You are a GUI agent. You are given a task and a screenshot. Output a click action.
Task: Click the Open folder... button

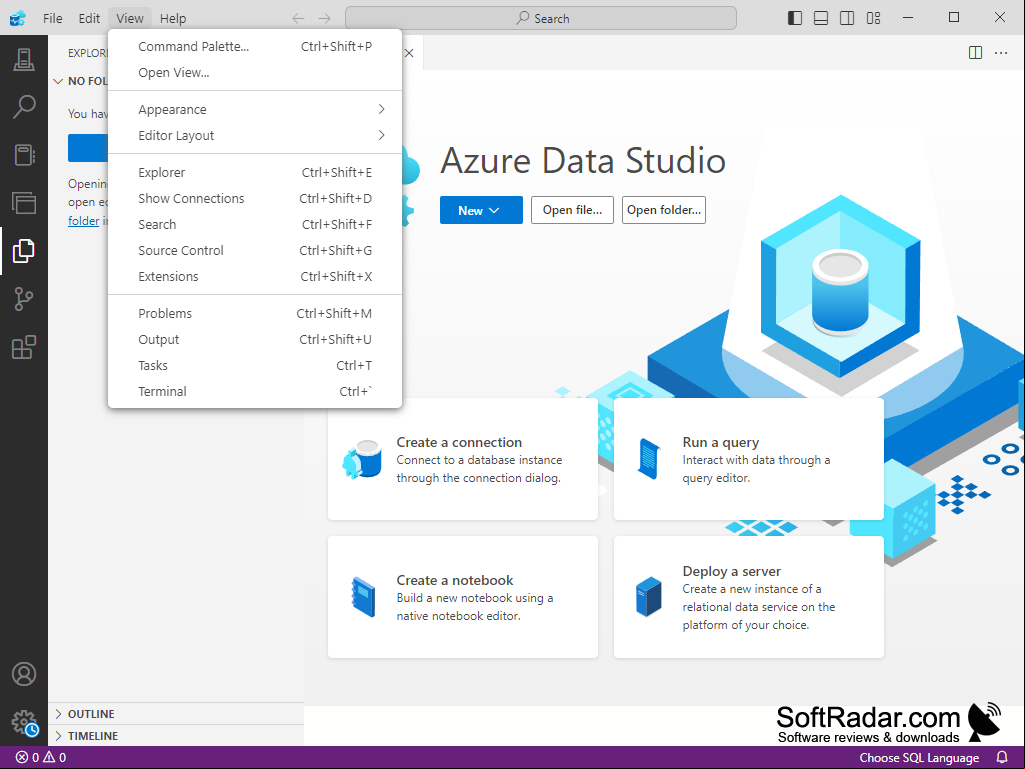point(664,210)
